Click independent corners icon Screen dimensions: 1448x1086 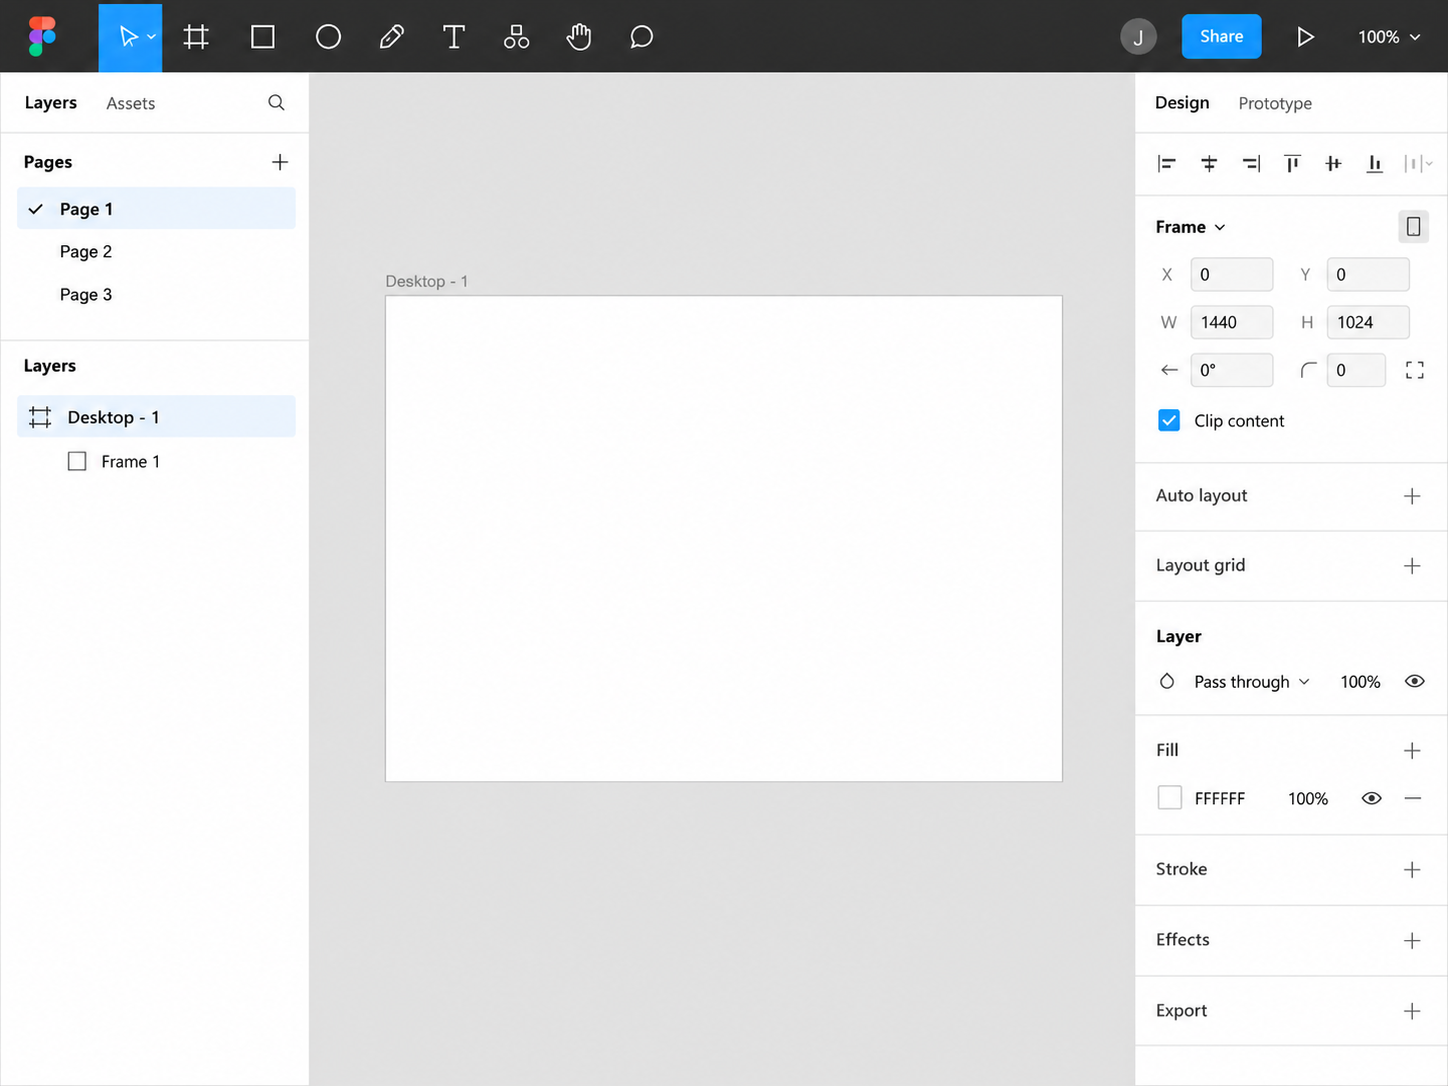(1414, 370)
